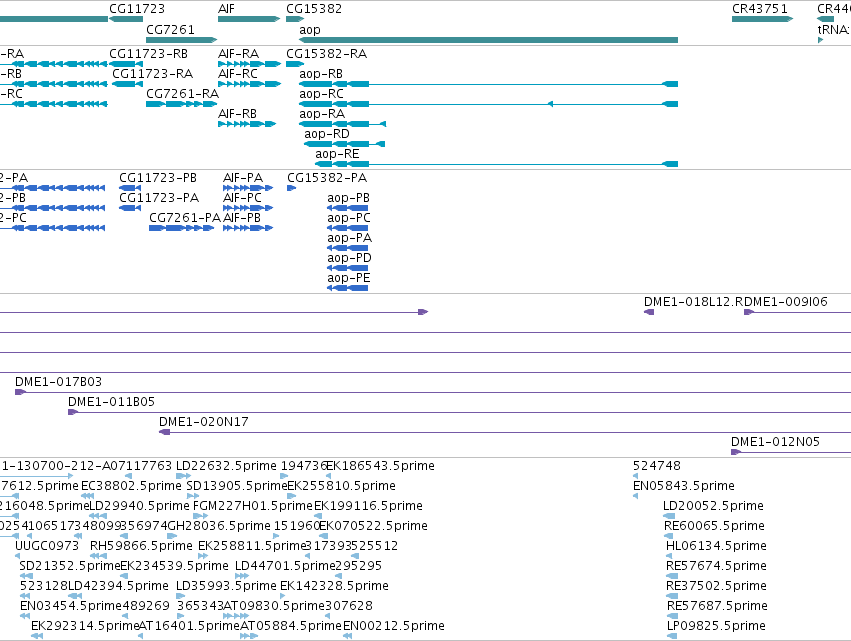
Task: Open the SD13905.5prime EST label
Action: (236, 486)
